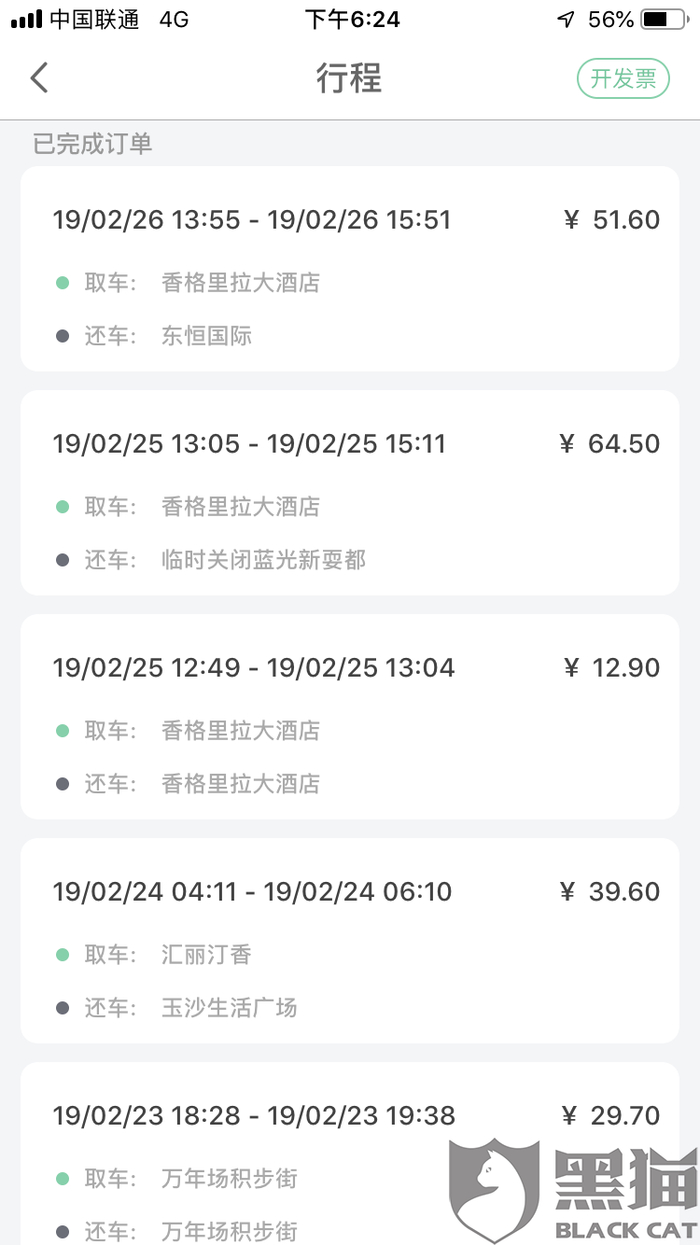Image resolution: width=700 pixels, height=1245 pixels.
Task: Tap grey return dot beside 东恒国际
Action: [x=62, y=336]
